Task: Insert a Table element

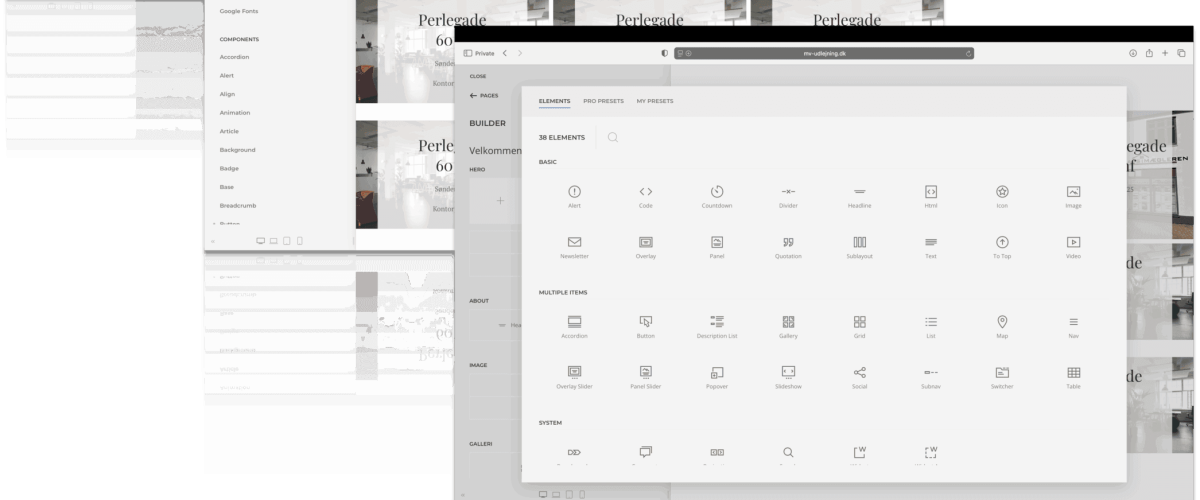Action: (x=1073, y=377)
